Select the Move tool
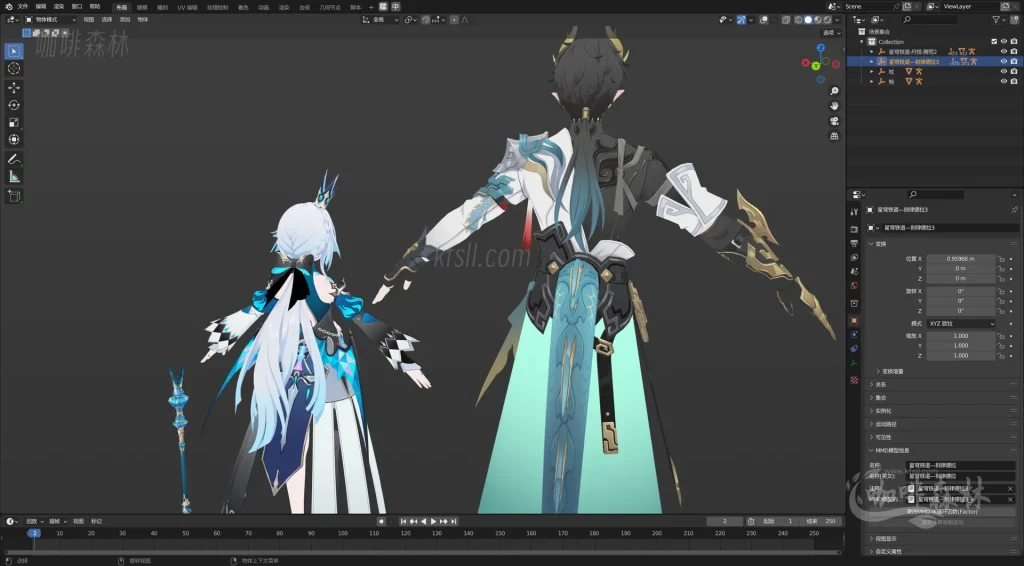1024x566 pixels. (x=14, y=87)
